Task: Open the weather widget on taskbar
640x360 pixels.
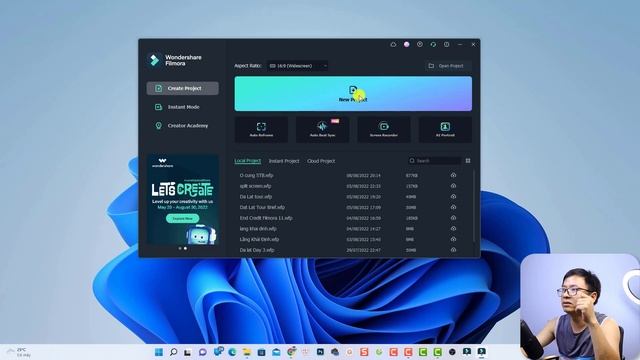Action: pyautogui.click(x=19, y=352)
